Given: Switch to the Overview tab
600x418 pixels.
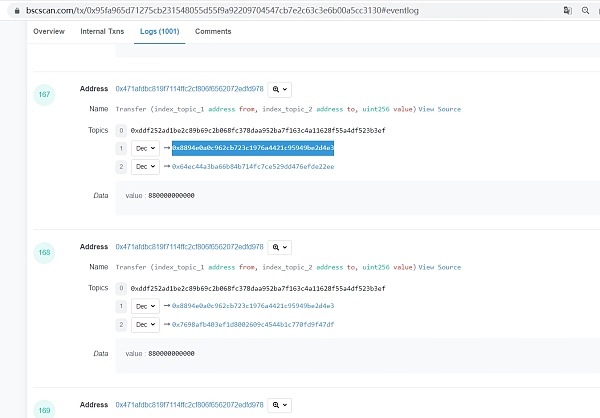Looking at the screenshot, I should click(x=49, y=32).
